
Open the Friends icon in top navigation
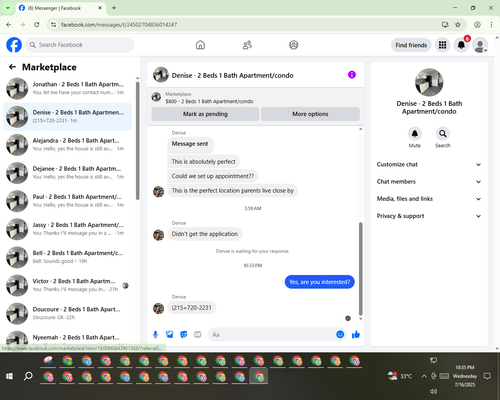click(247, 45)
